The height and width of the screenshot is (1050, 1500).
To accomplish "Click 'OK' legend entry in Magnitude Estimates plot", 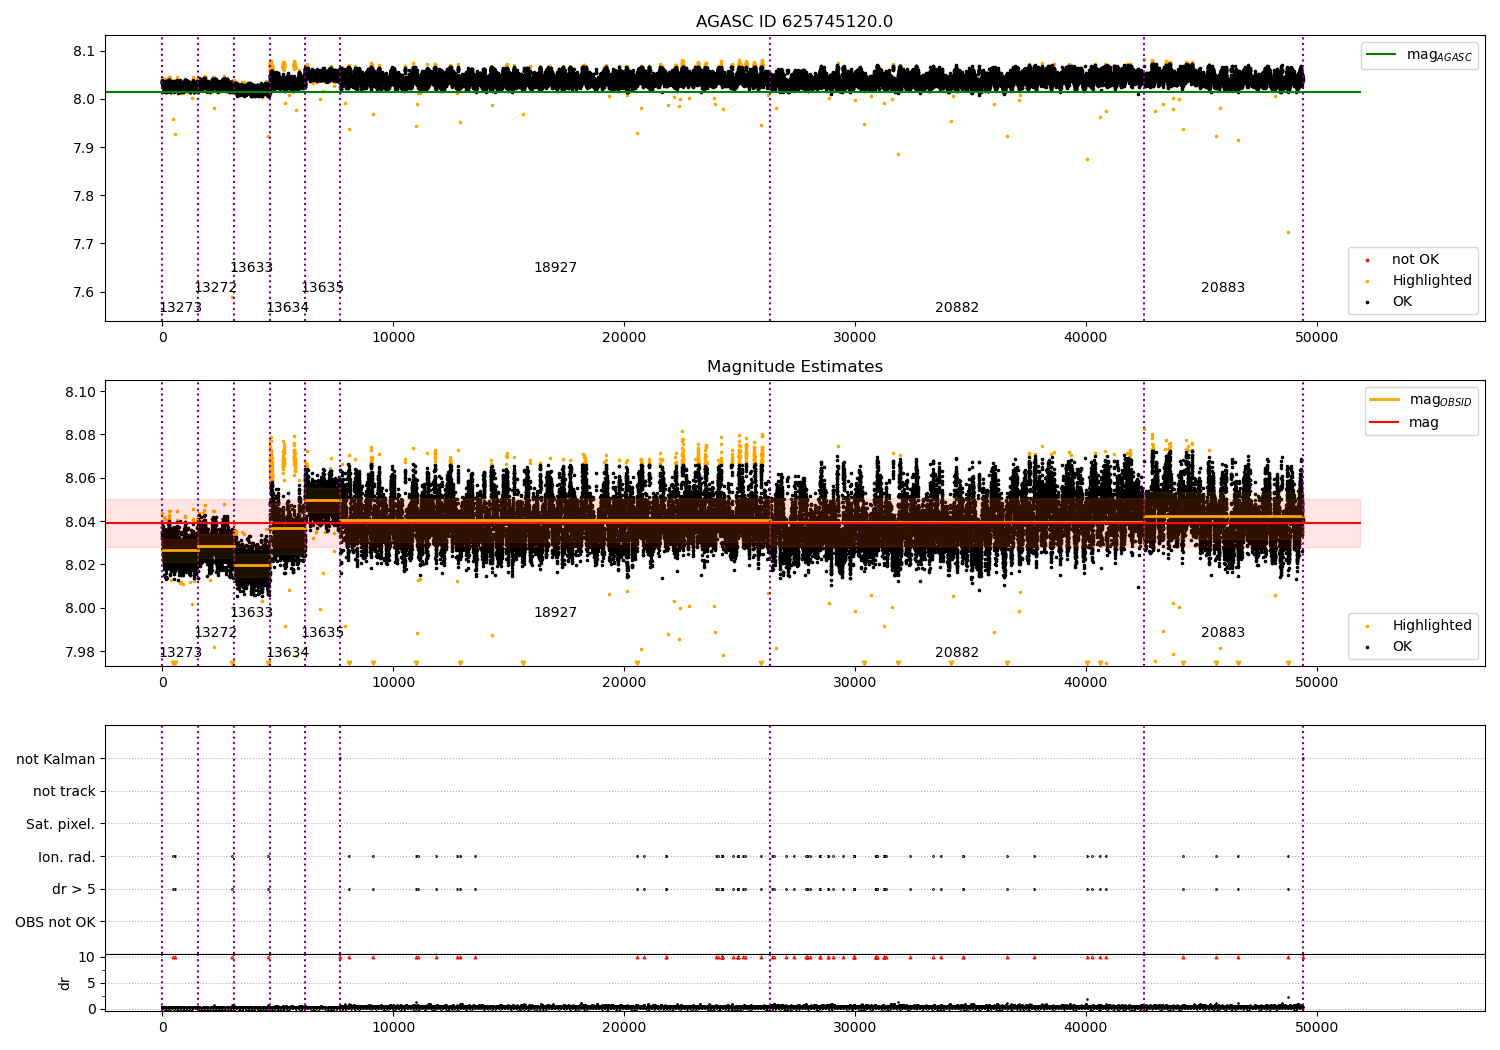I will tap(1402, 647).
